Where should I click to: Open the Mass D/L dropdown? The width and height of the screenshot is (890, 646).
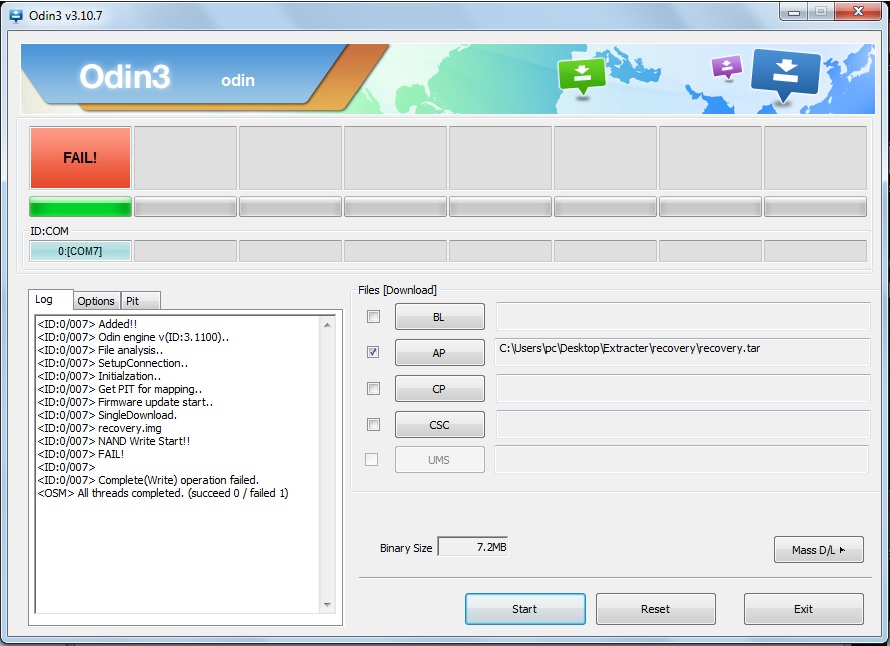[x=818, y=549]
